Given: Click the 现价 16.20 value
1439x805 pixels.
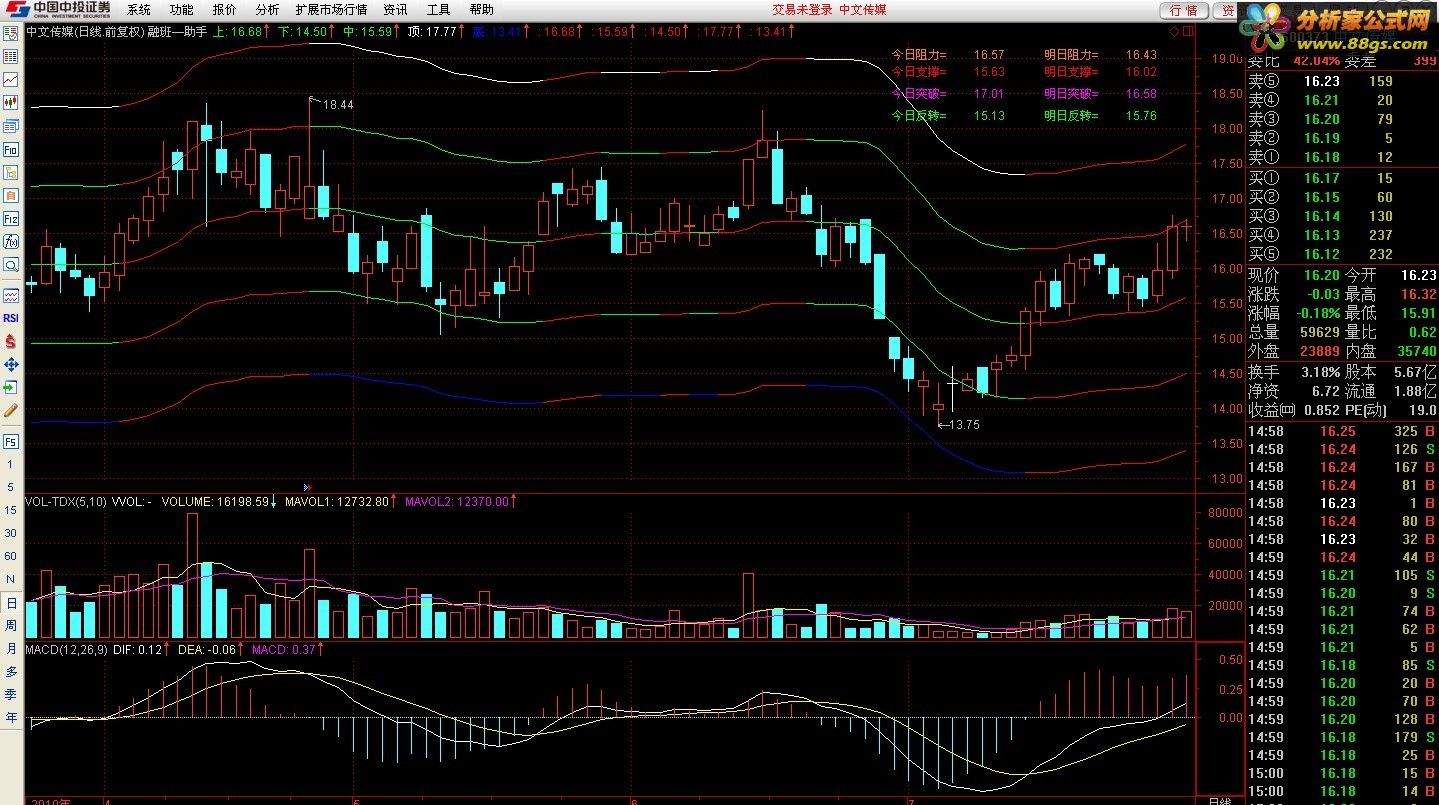Looking at the screenshot, I should [1321, 274].
